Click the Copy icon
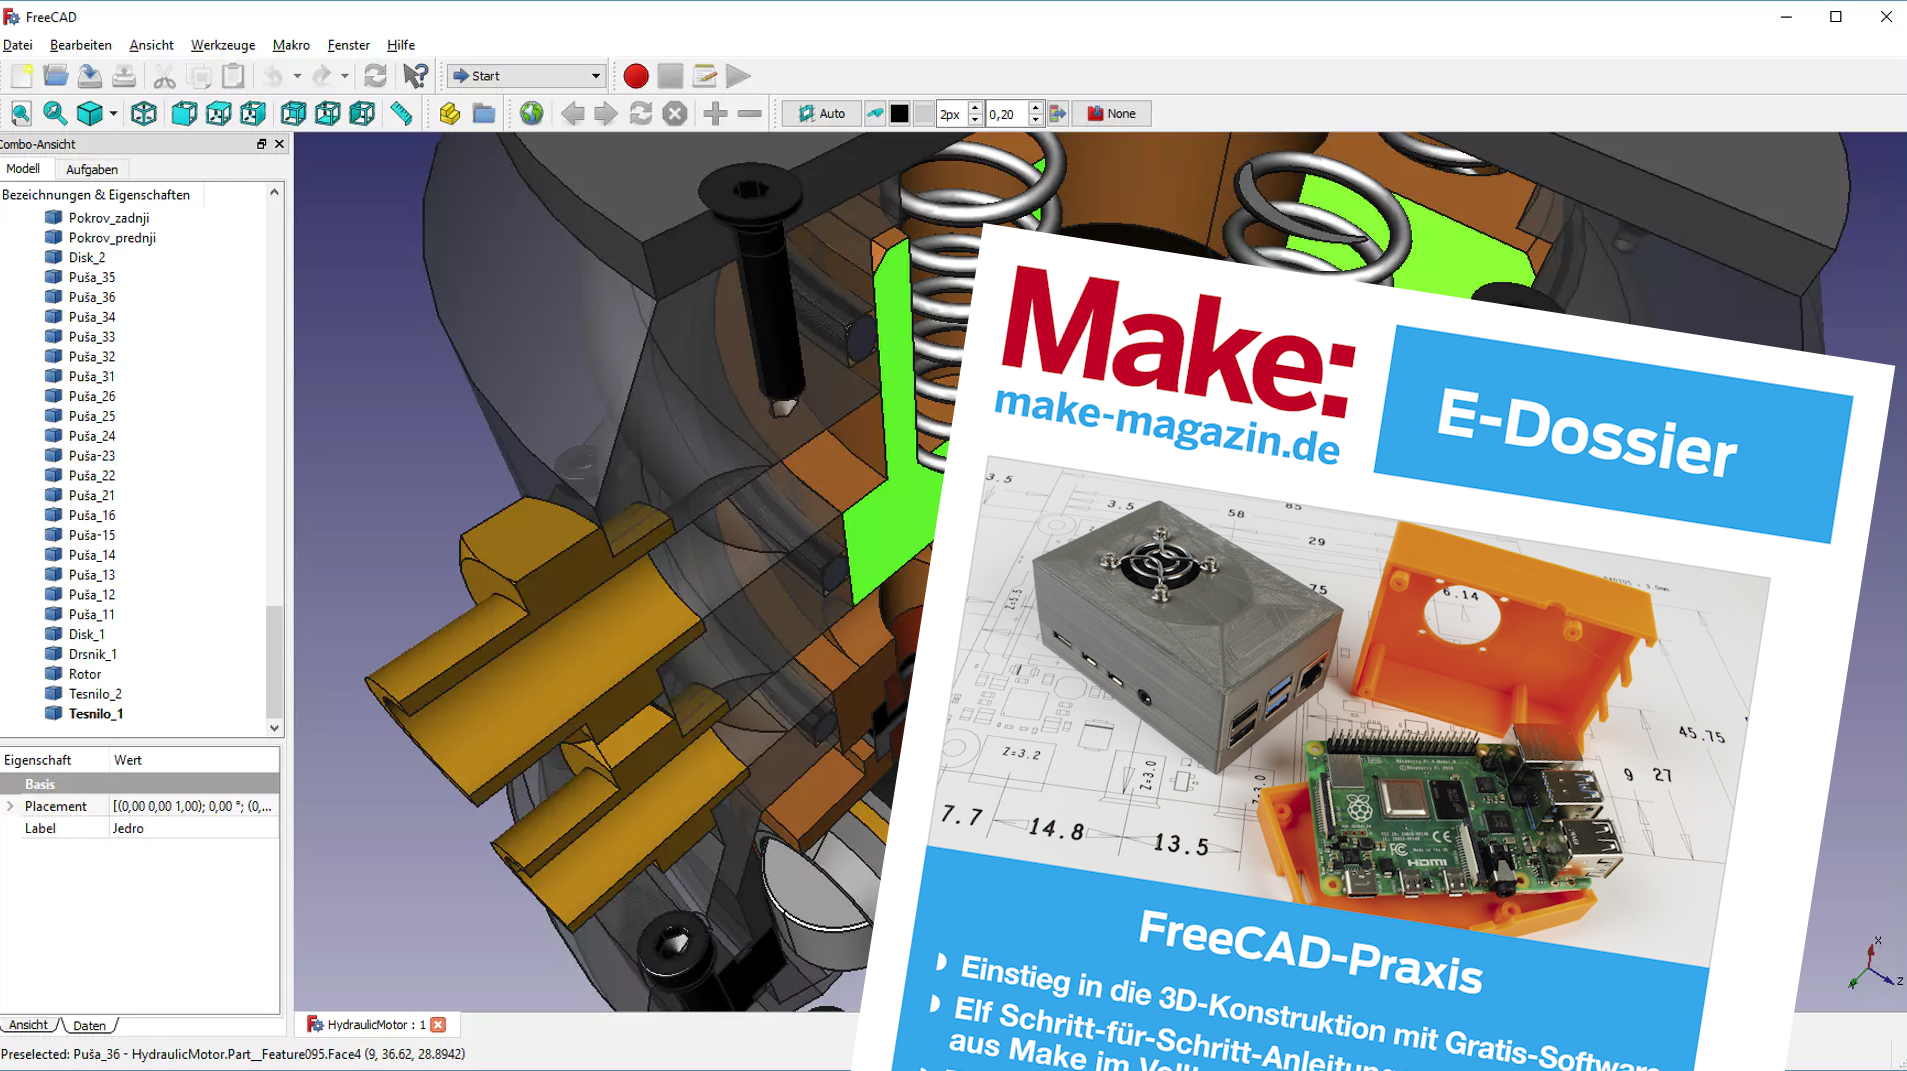 pos(199,76)
